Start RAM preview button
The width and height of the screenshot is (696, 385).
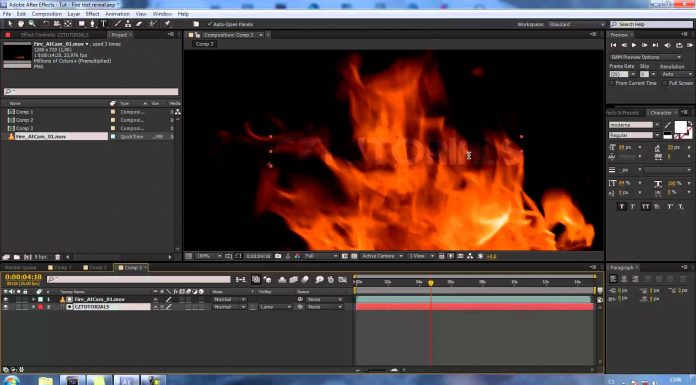(x=689, y=45)
